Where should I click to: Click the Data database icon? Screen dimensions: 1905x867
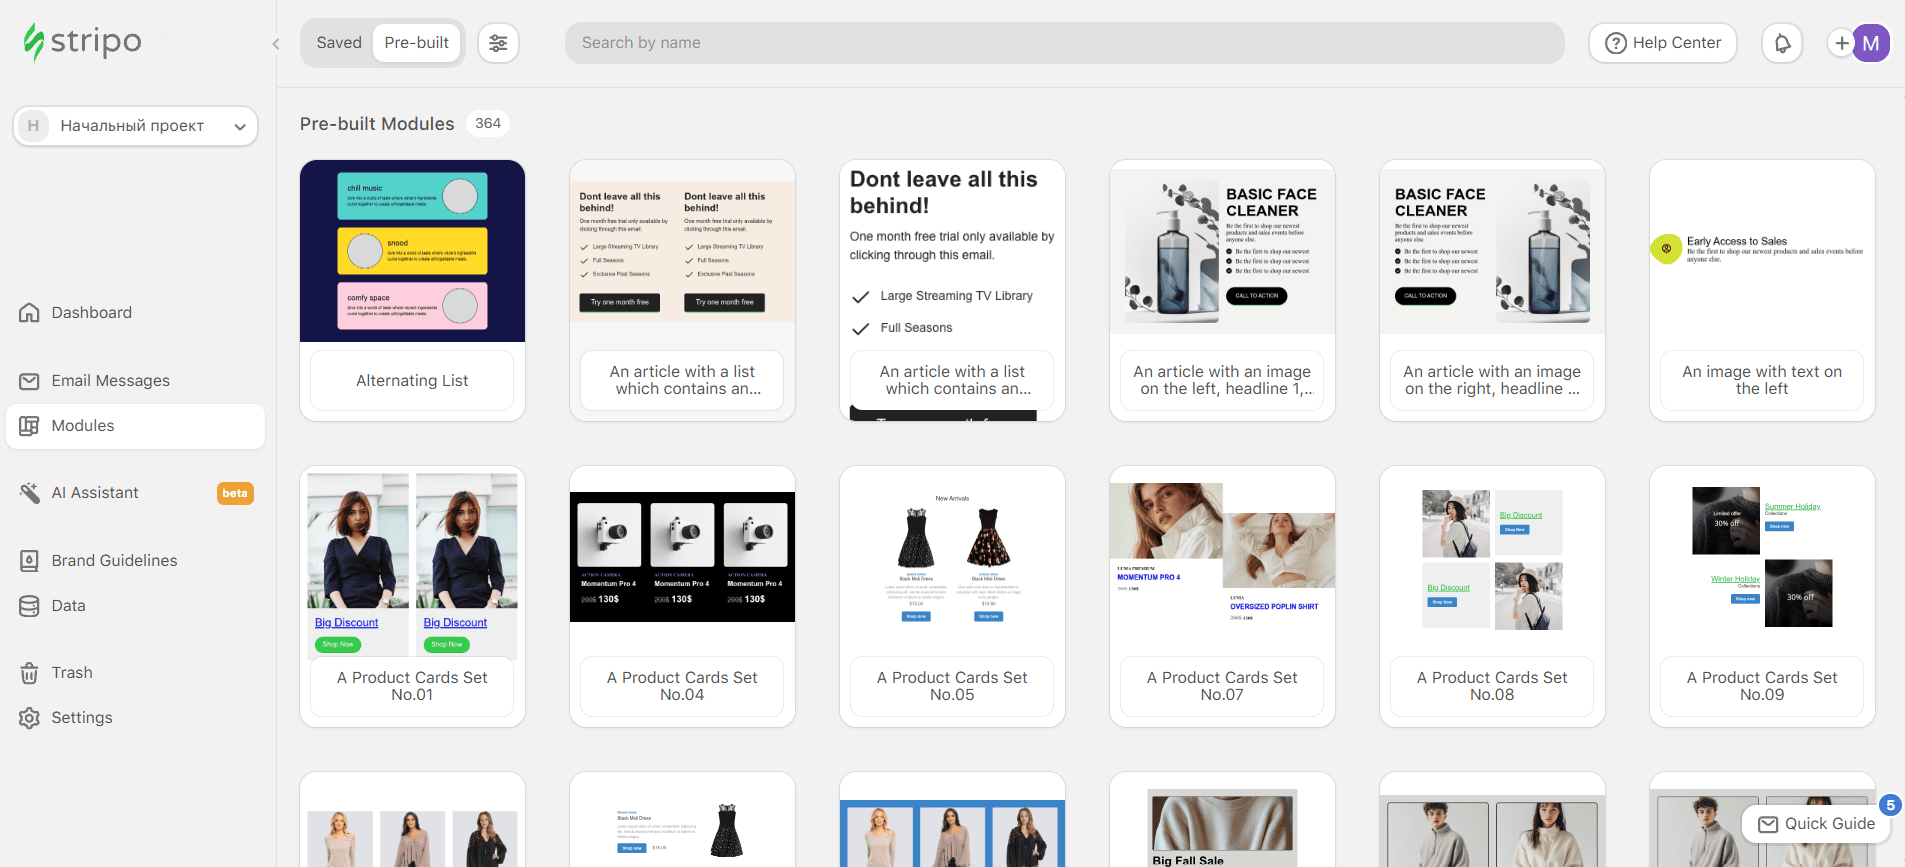tap(30, 606)
